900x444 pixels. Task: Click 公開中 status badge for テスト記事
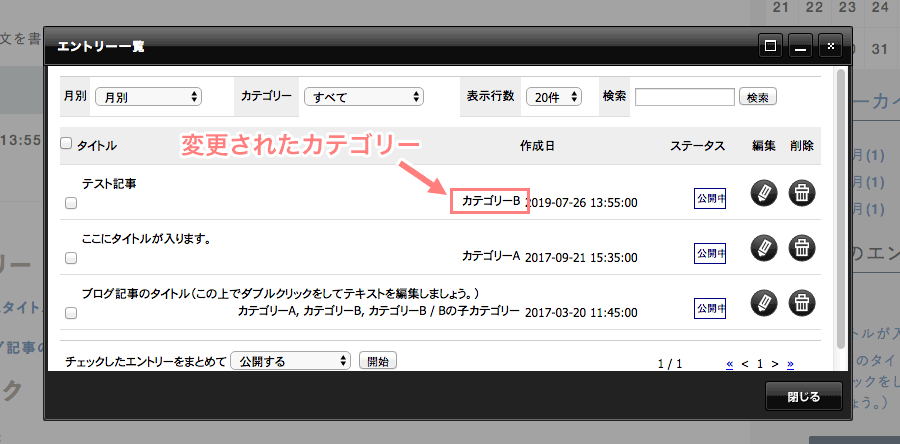click(710, 198)
